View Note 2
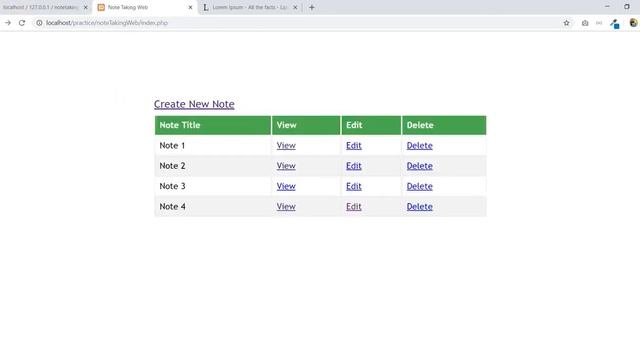The height and width of the screenshot is (360, 640). point(286,166)
